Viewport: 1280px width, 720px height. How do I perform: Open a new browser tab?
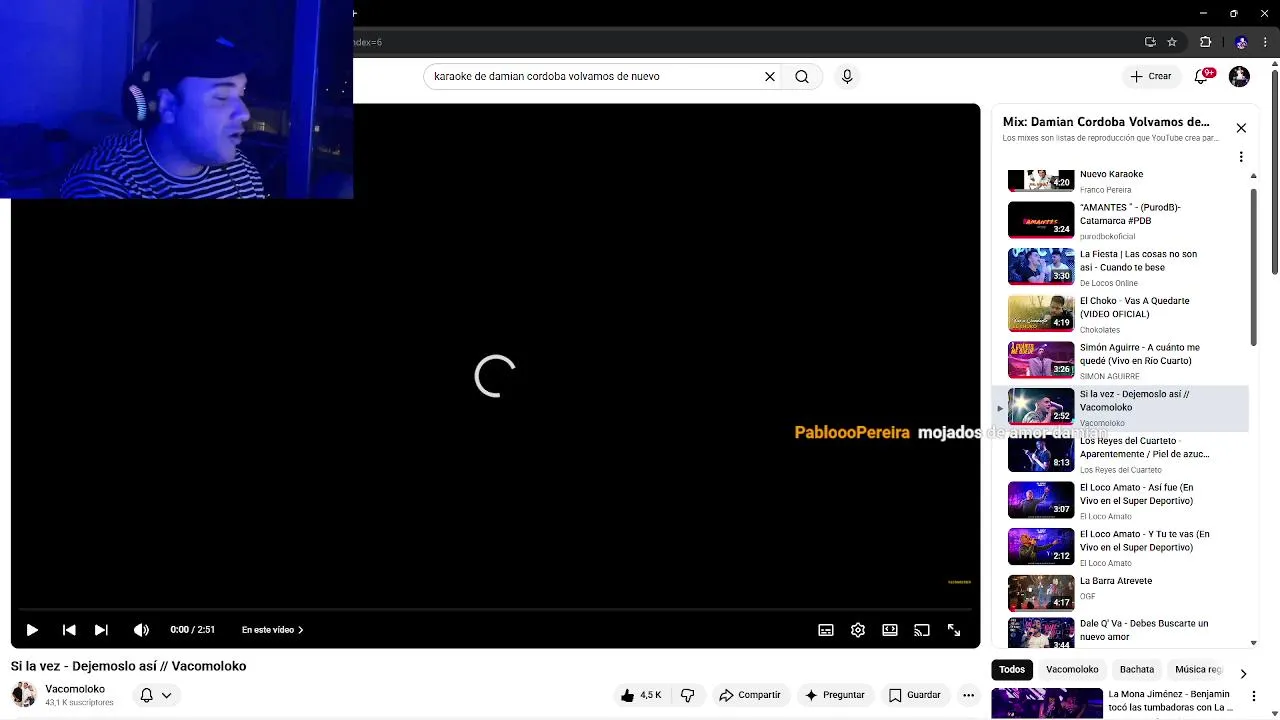[355, 13]
